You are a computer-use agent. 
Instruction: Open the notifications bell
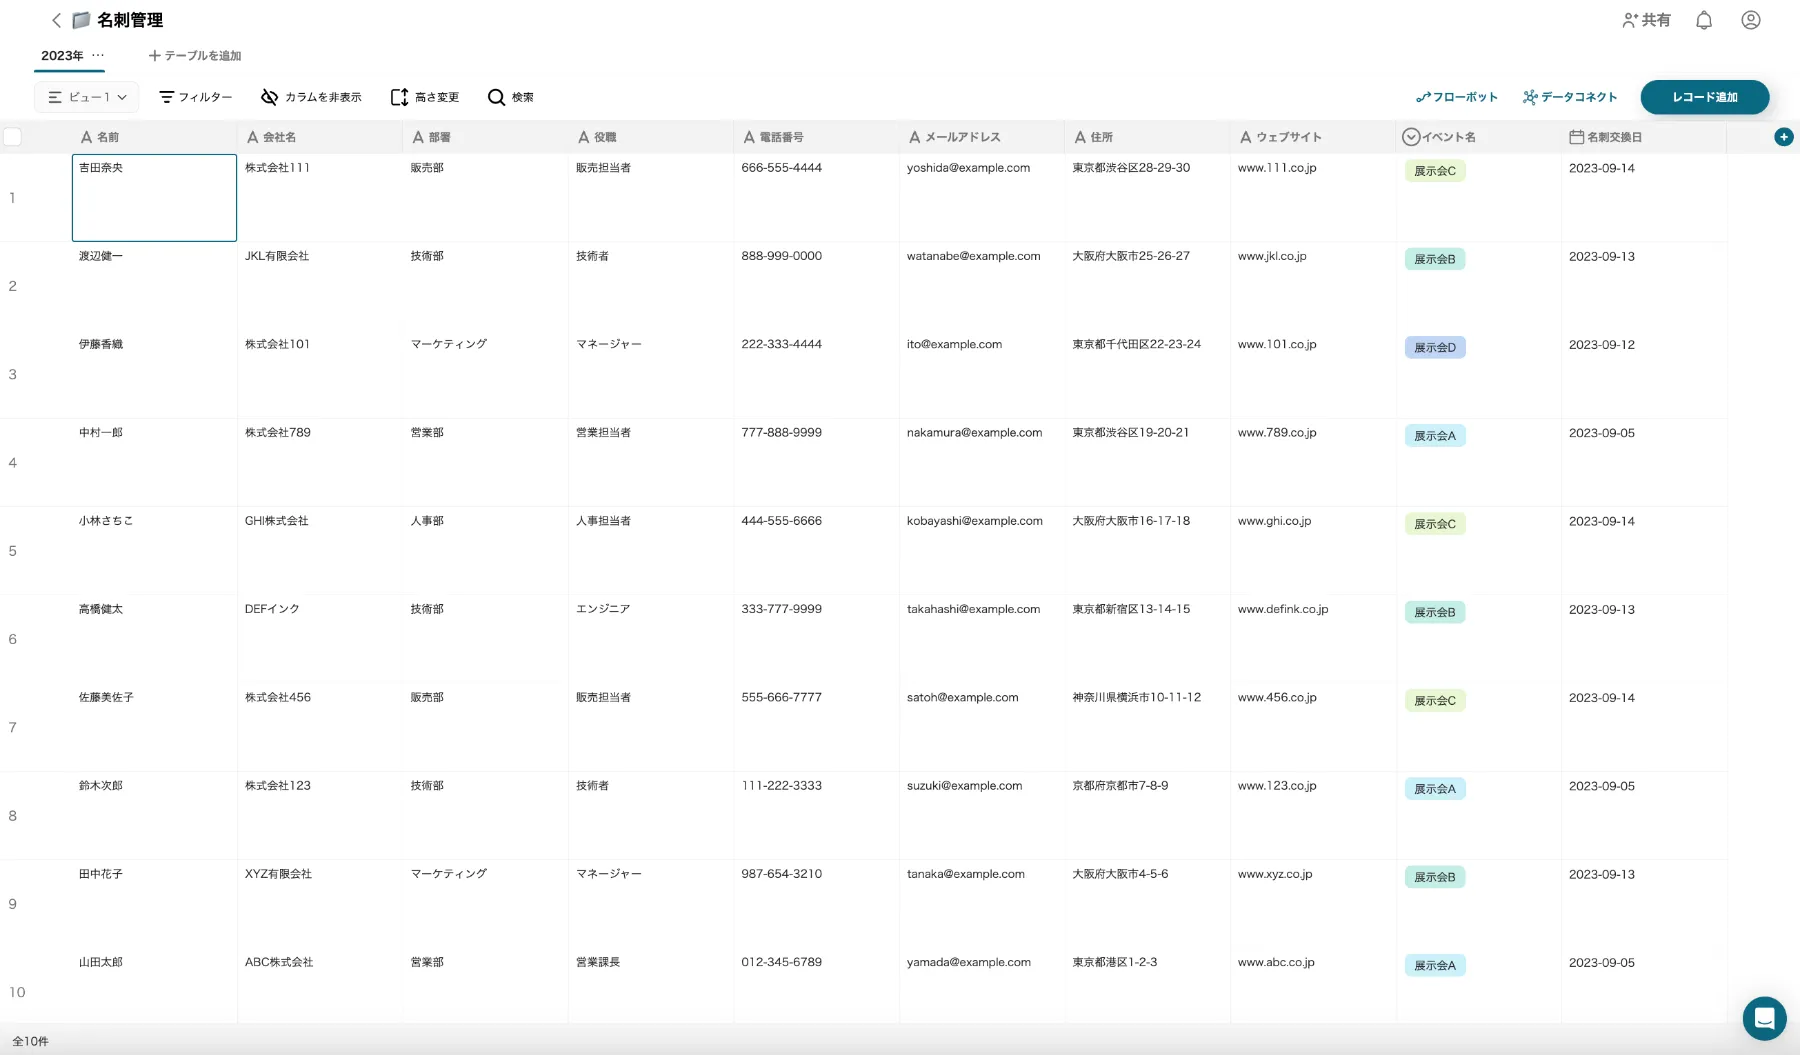[1704, 20]
